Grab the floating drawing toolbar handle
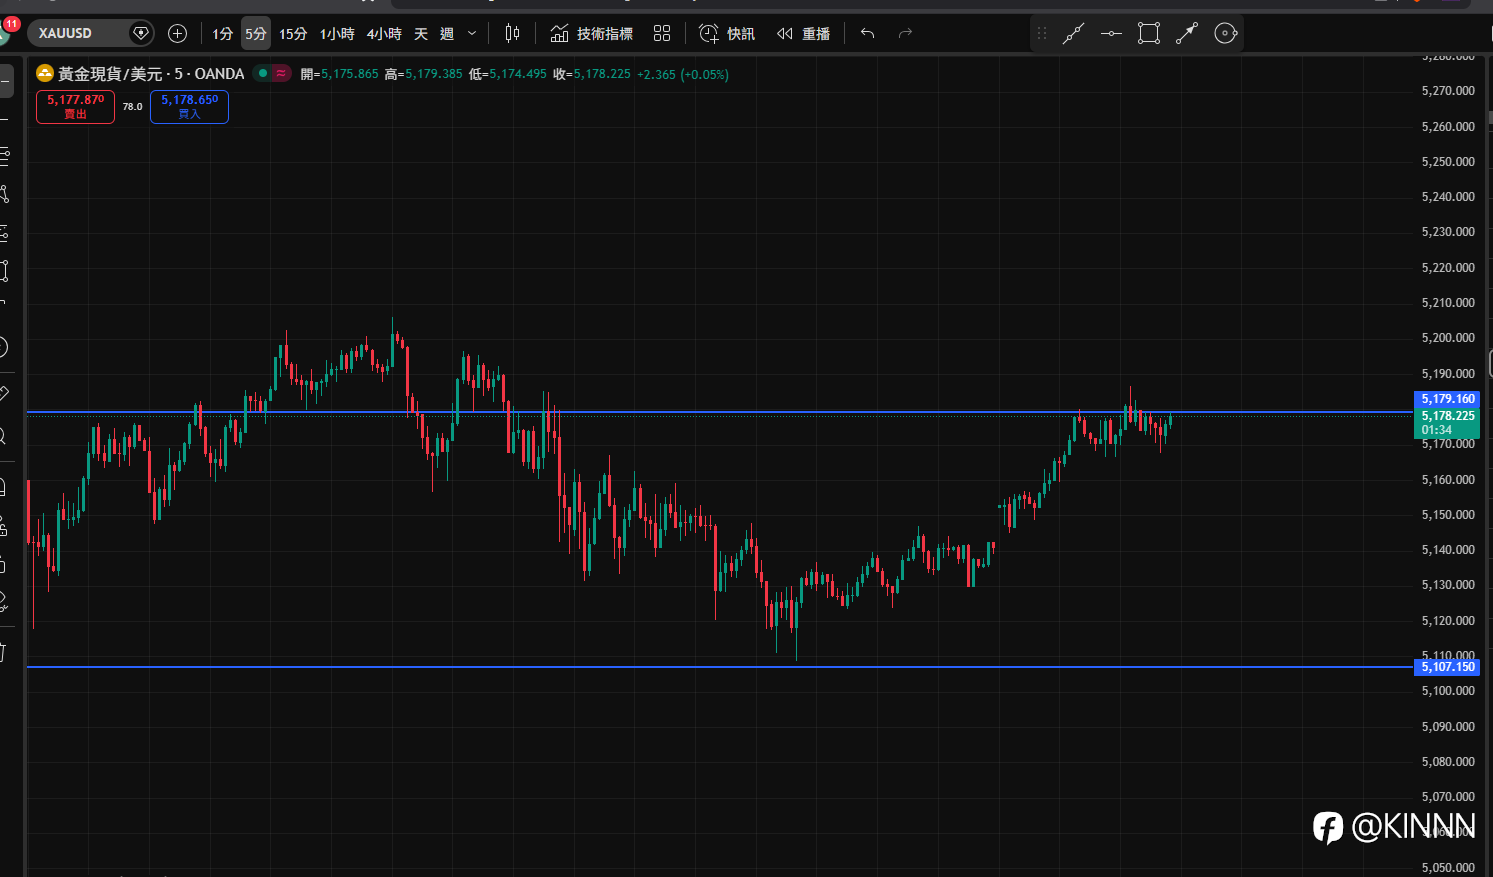Image resolution: width=1493 pixels, height=877 pixels. pyautogui.click(x=1042, y=33)
